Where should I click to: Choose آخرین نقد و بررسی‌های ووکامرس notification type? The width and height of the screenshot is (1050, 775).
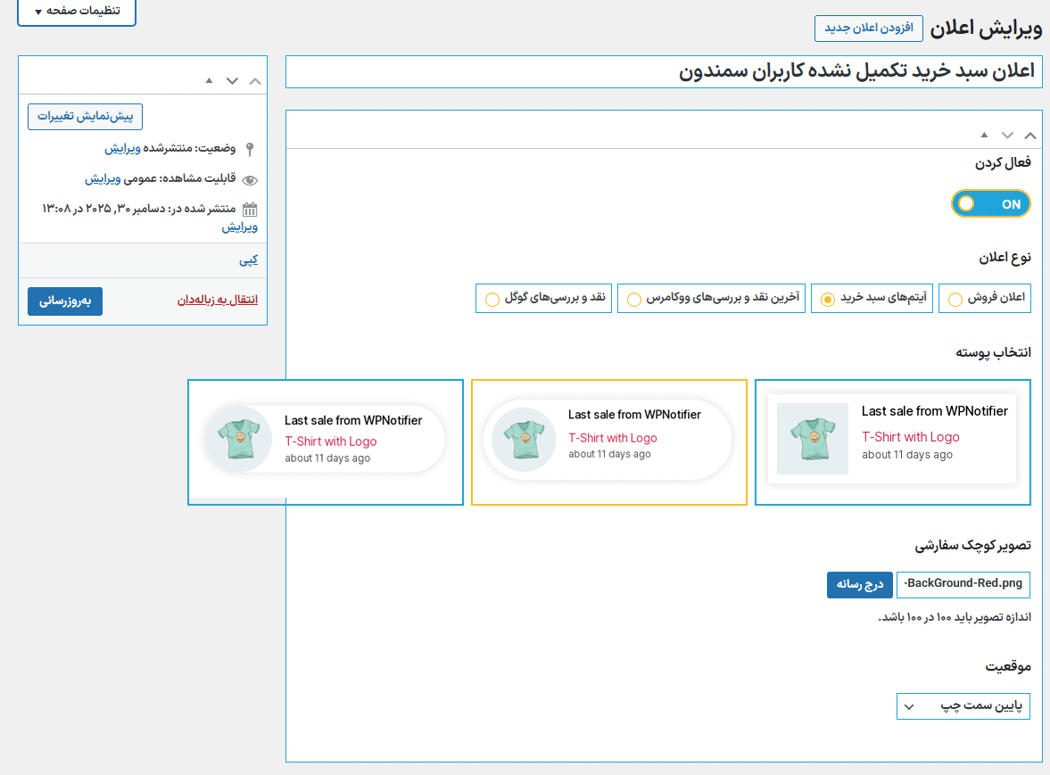632,297
